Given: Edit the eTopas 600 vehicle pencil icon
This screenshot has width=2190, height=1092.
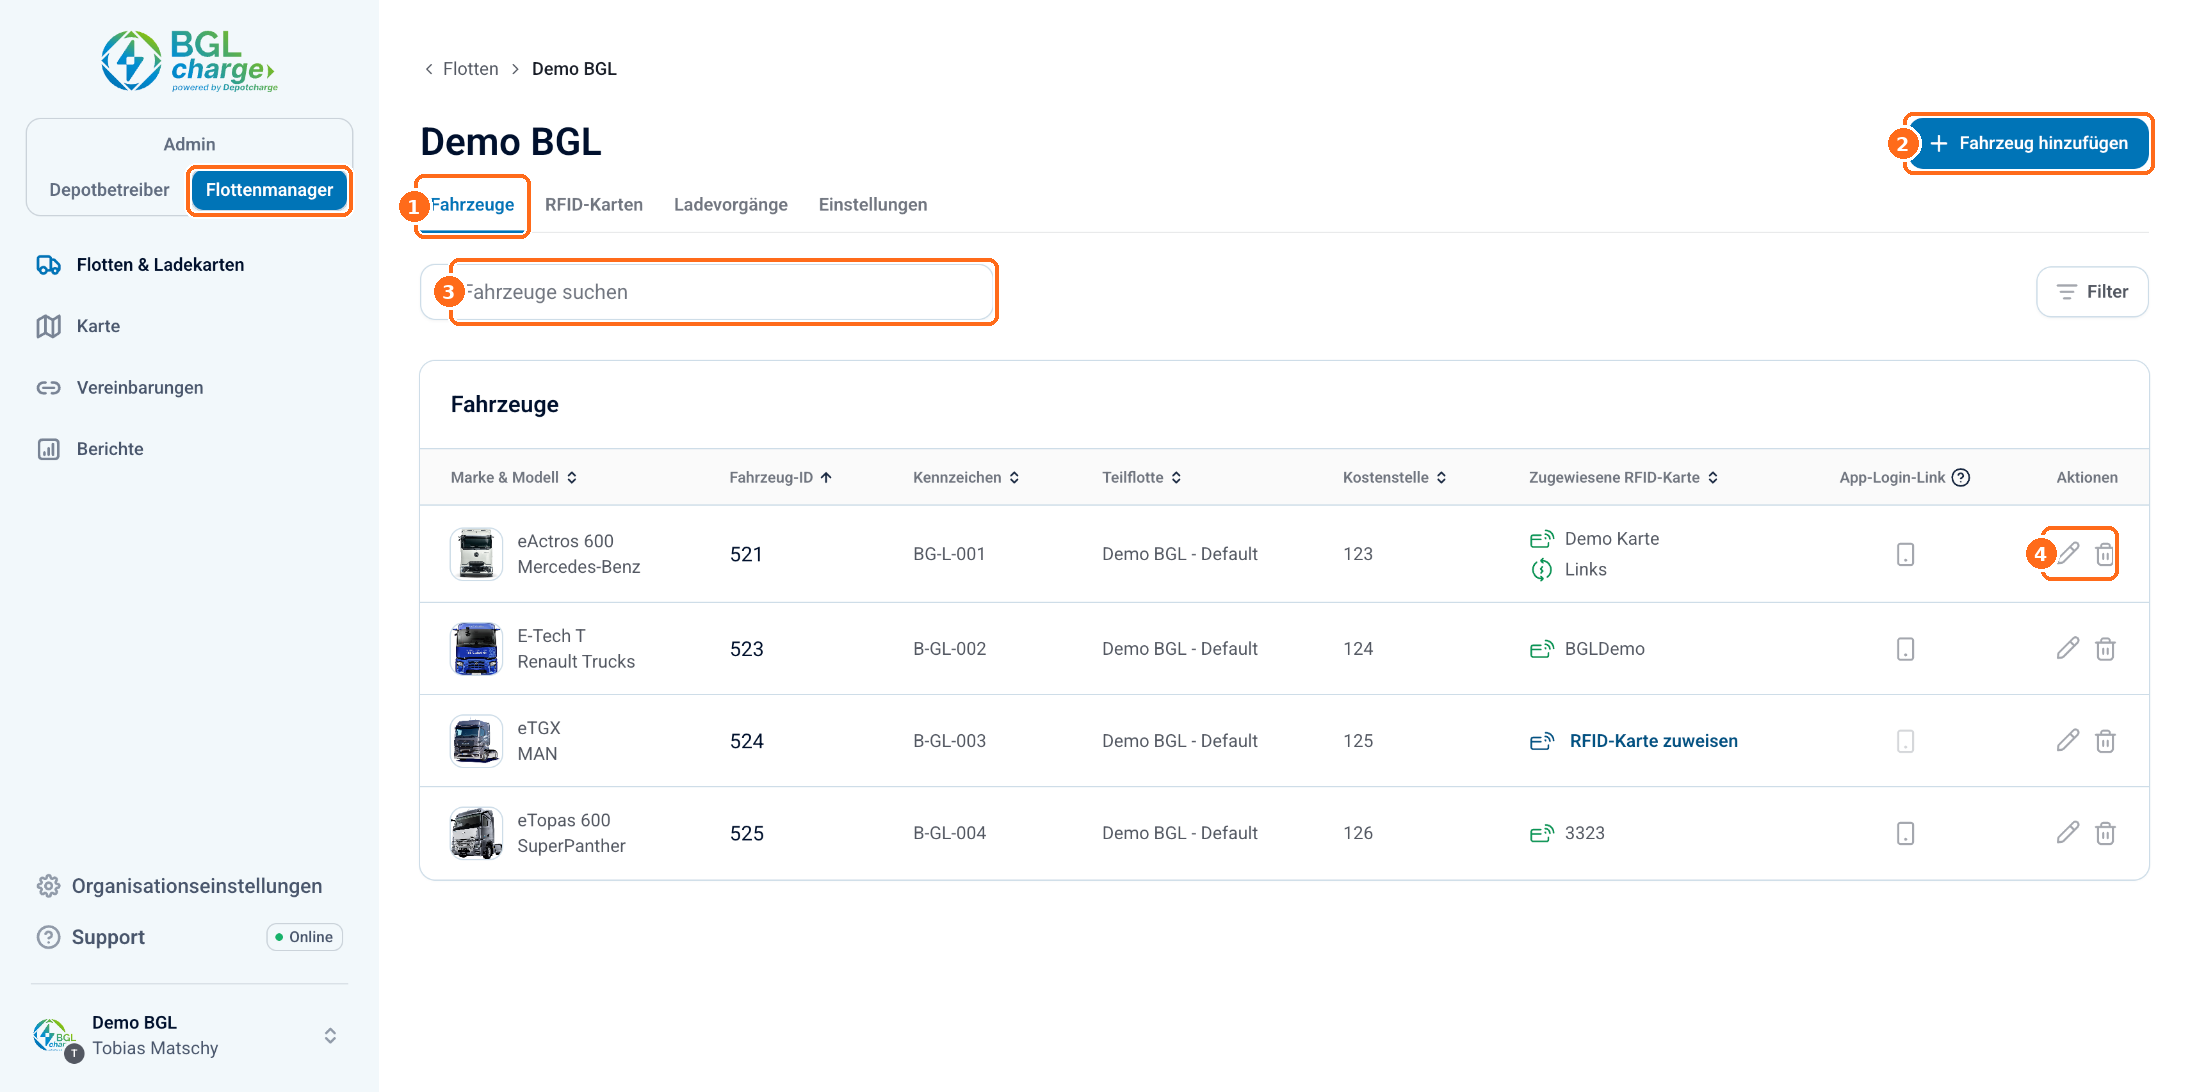Looking at the screenshot, I should pyautogui.click(x=2068, y=832).
